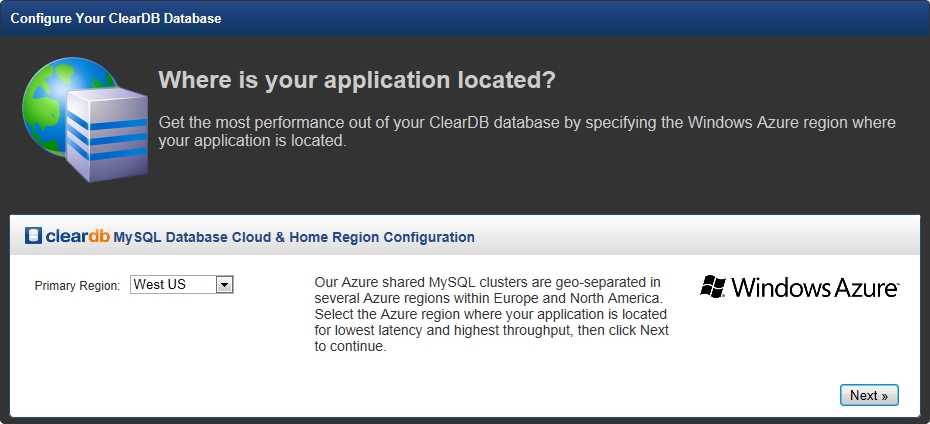Click the 'MySQL Database Cloud & Home Region Configuration' title
The image size is (930, 424).
click(294, 237)
